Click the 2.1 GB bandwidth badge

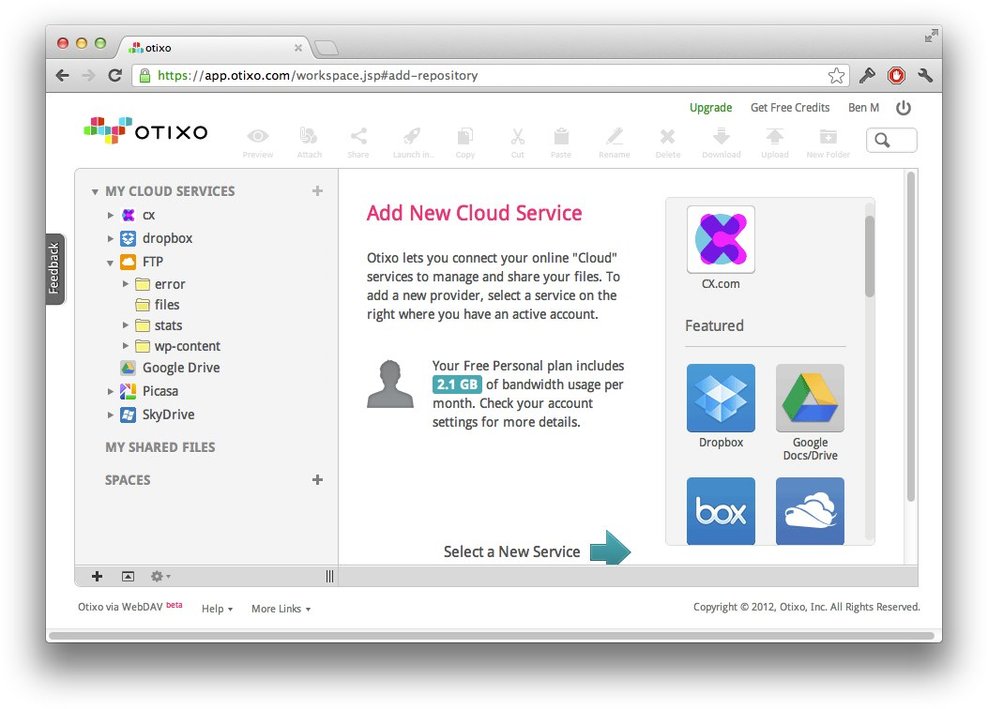click(457, 384)
